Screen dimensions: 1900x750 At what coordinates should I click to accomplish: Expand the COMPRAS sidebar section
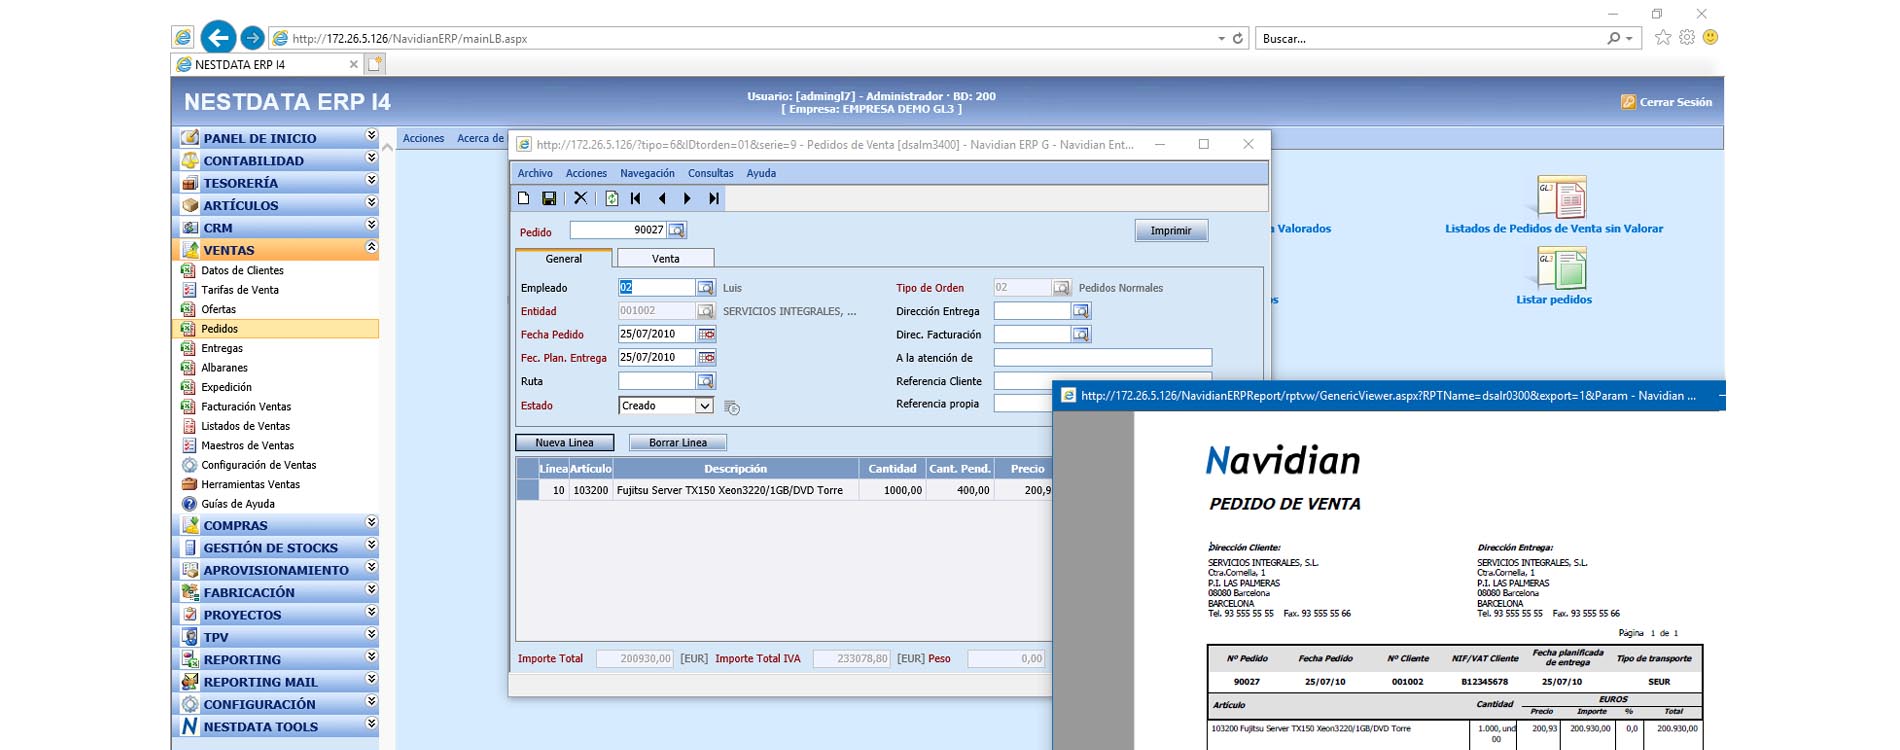pyautogui.click(x=371, y=523)
